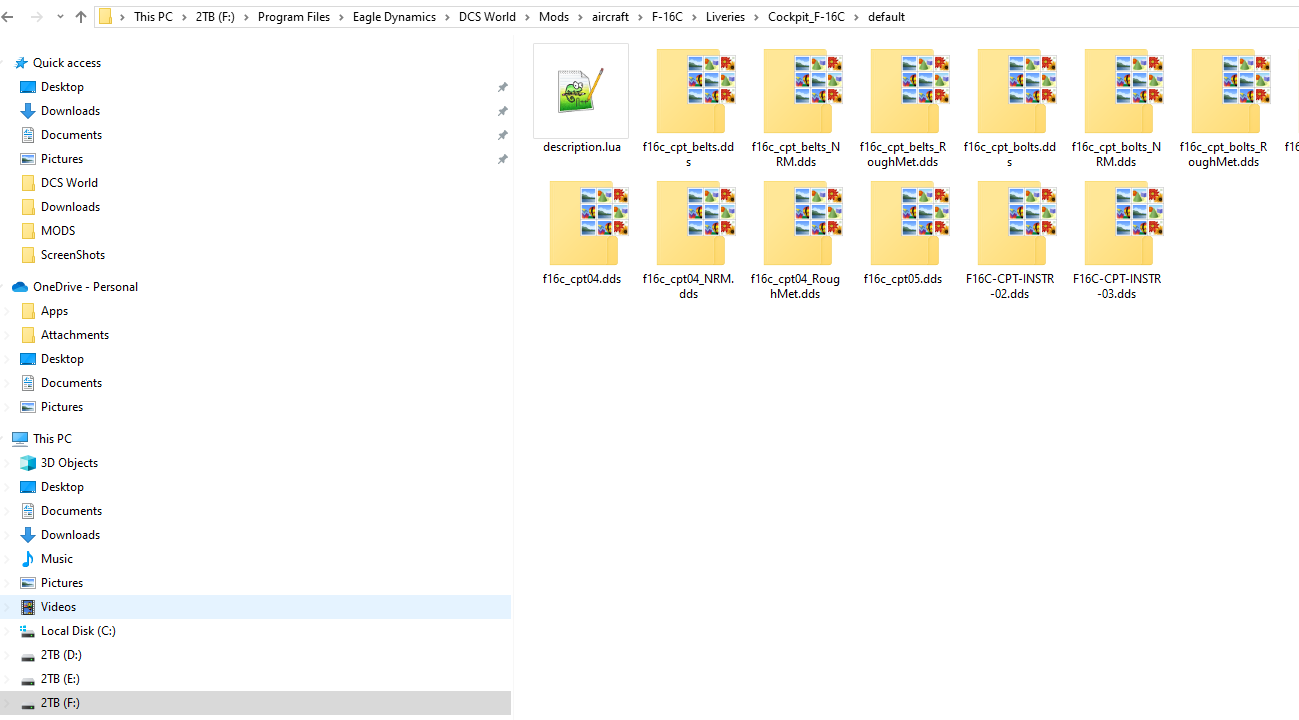Click the 2TB (F:) drive icon
The image size is (1299, 720).
coord(28,703)
